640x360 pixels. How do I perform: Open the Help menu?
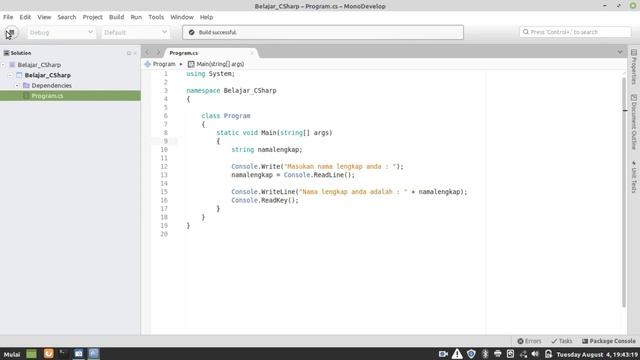[206, 17]
